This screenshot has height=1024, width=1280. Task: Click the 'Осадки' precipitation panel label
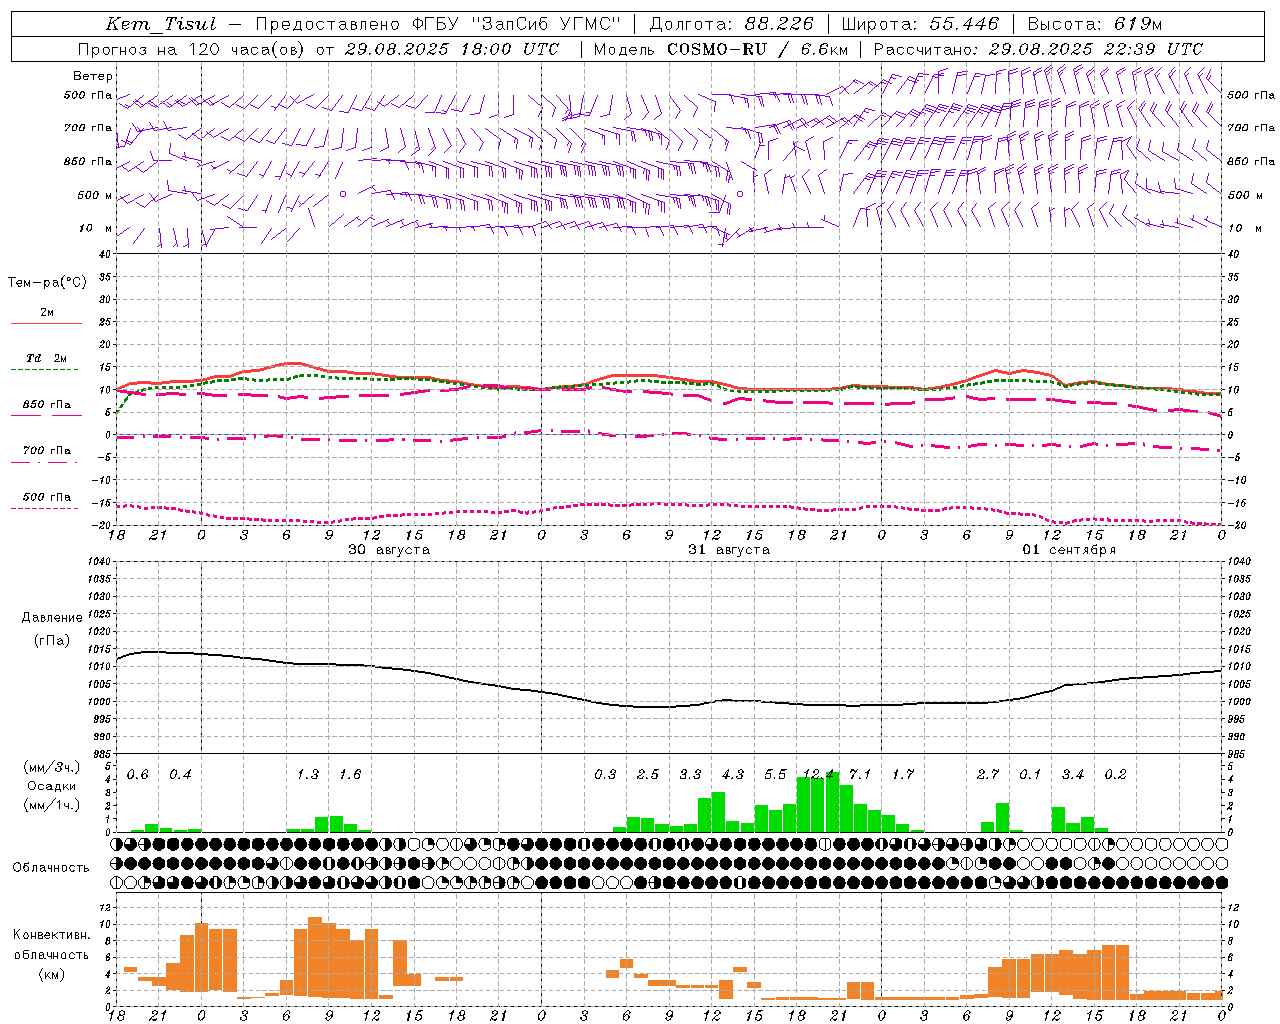click(x=52, y=786)
